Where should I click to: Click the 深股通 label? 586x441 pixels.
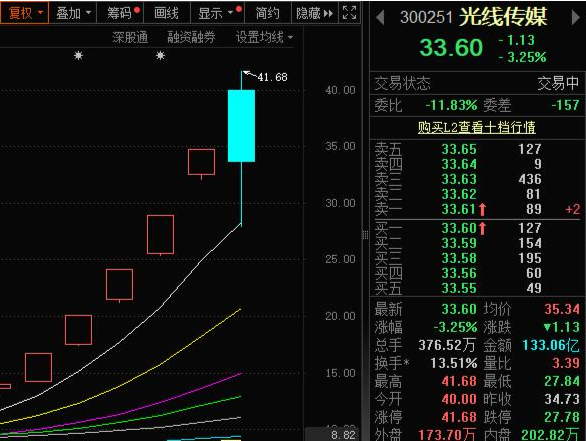(x=130, y=37)
